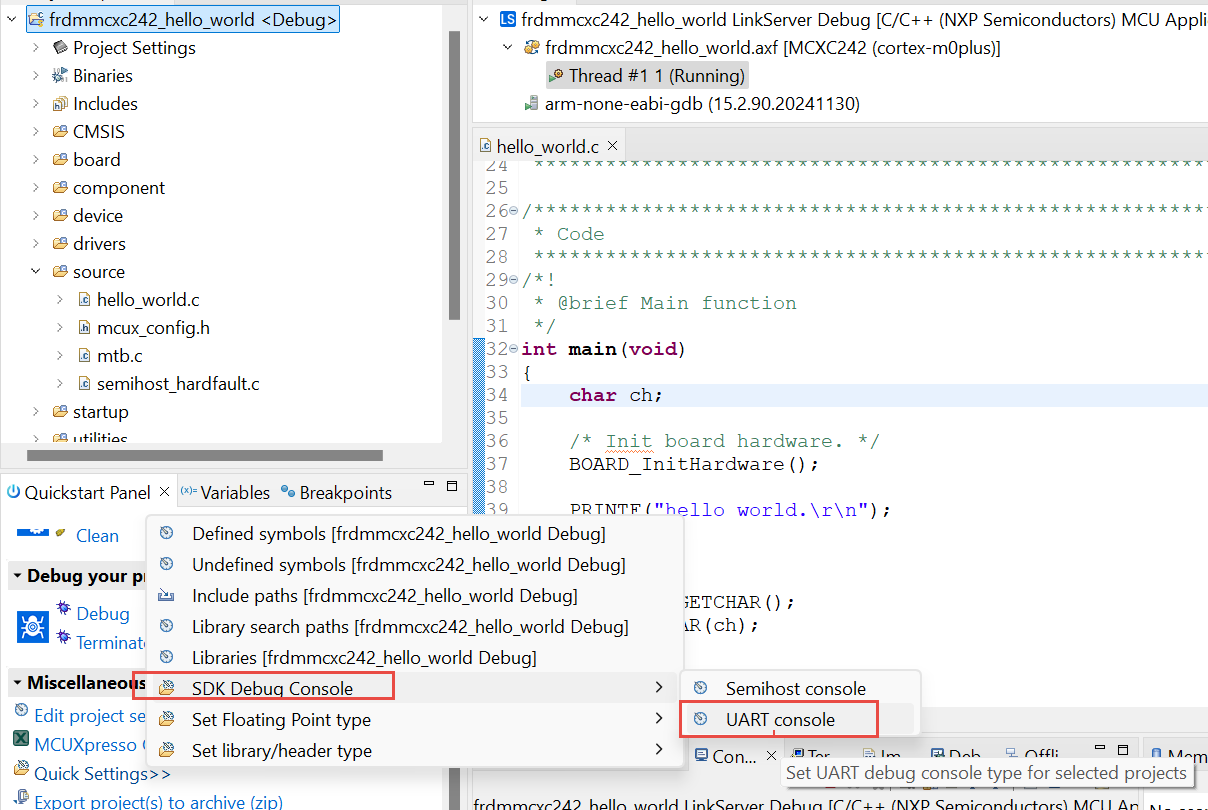1208x810 pixels.
Task: Click the CMSIS folder icon
Action: [60, 131]
